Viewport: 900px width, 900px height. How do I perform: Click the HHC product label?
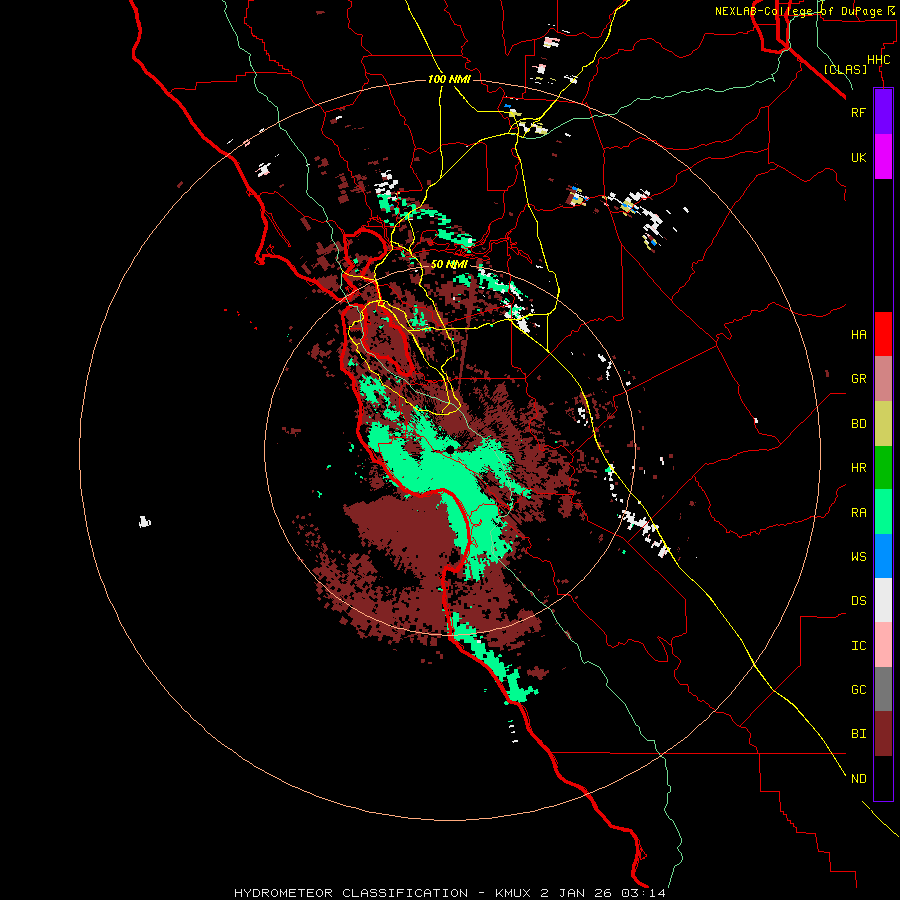click(879, 60)
